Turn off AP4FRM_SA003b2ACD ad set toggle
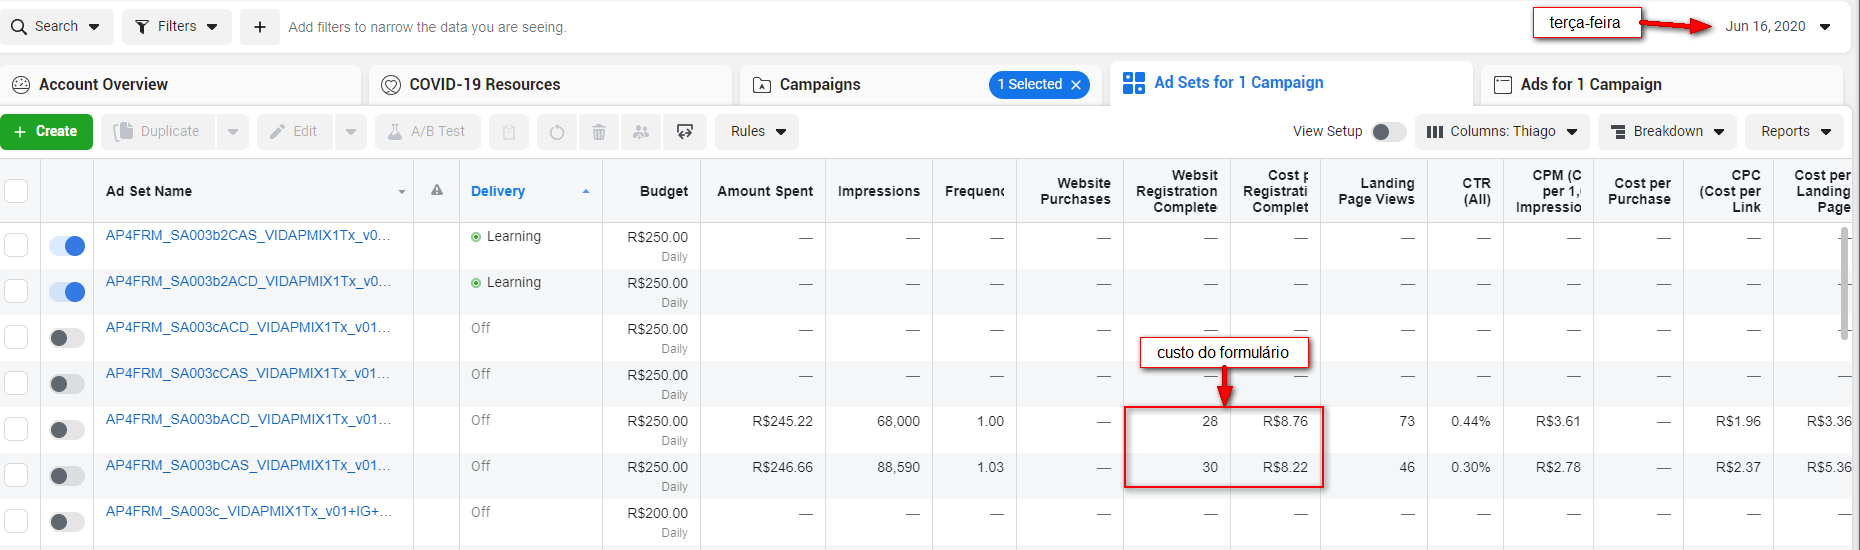 click(x=67, y=292)
